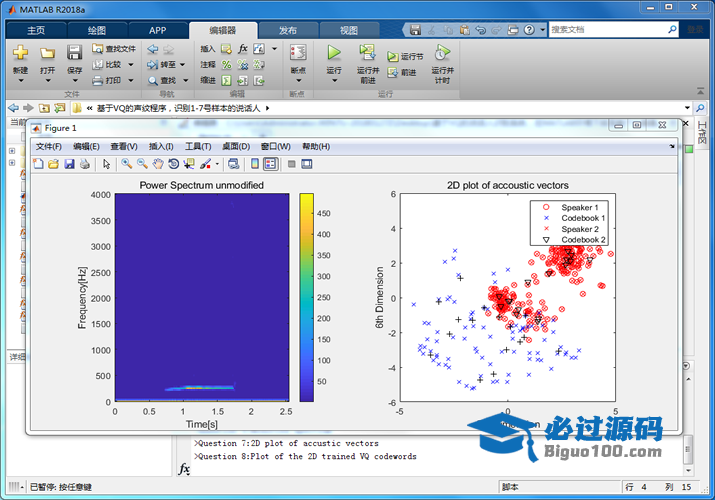Open the 断点 dropdown arrow
The height and width of the screenshot is (500, 715).
pos(299,81)
